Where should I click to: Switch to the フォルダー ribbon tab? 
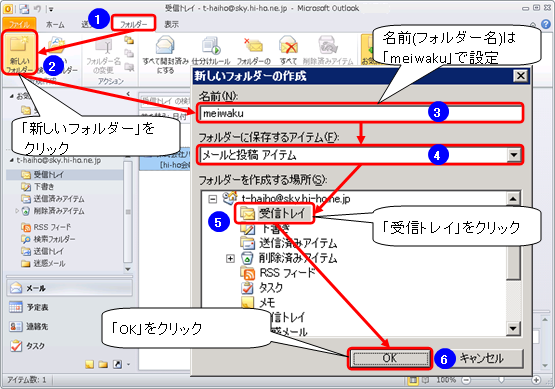click(x=134, y=24)
